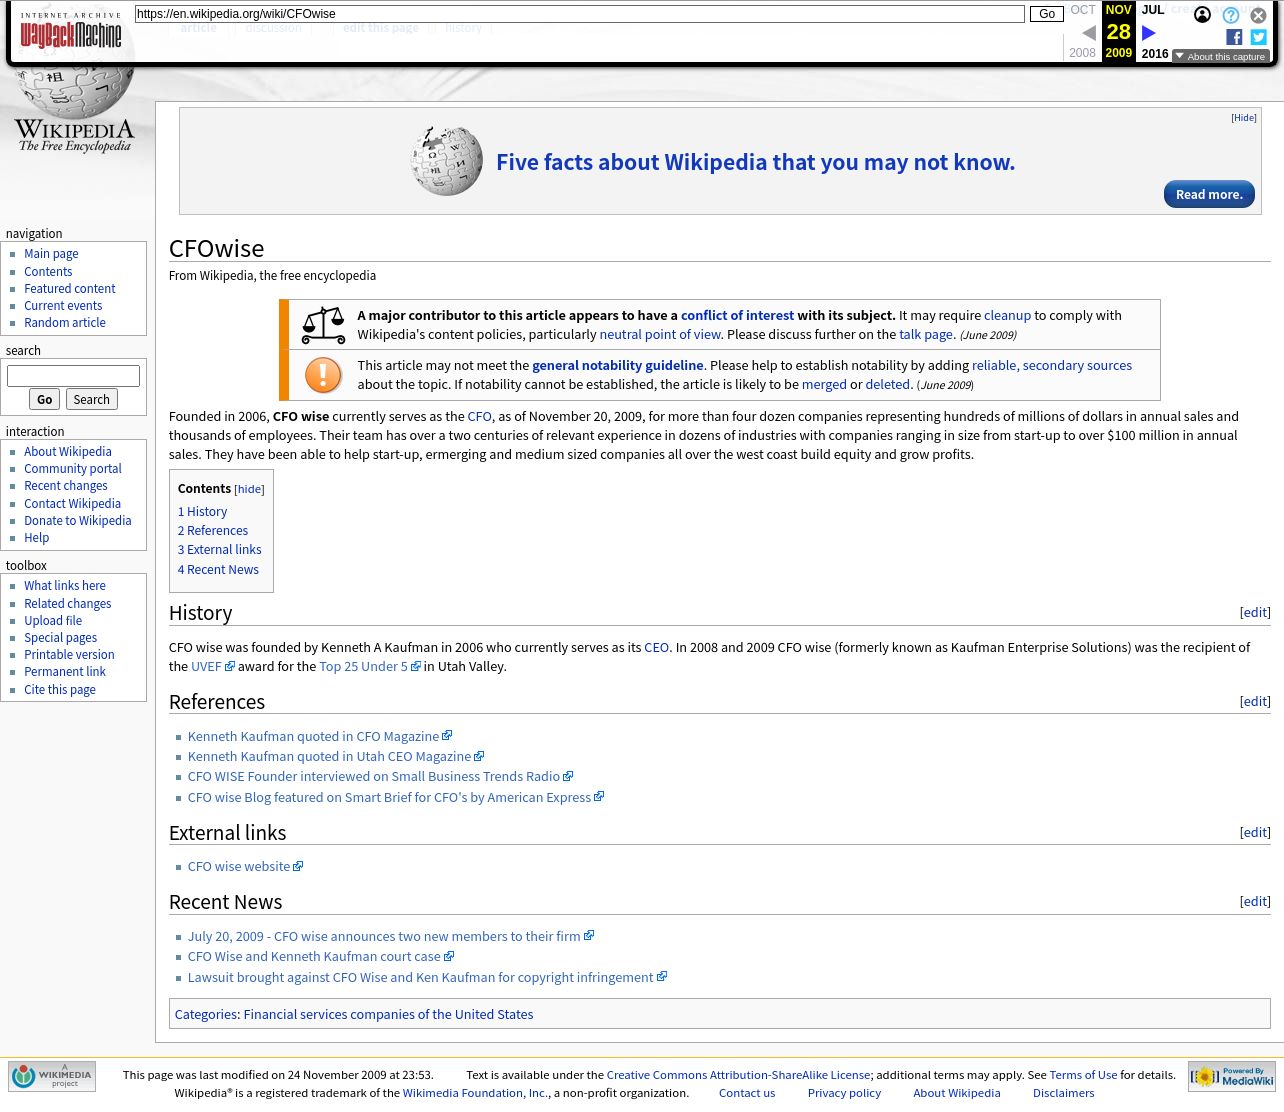Open Printable version in toolbox
1284x1112 pixels.
pyautogui.click(x=69, y=655)
